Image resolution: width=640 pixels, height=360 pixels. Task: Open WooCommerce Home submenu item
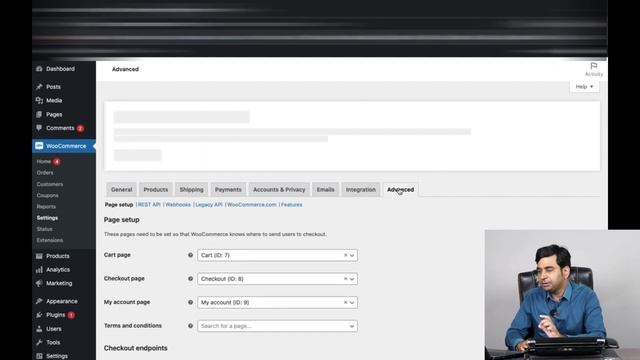[44, 162]
